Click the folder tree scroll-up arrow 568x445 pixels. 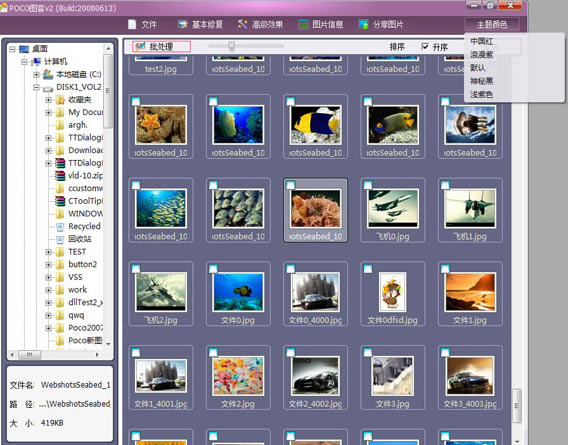(108, 48)
